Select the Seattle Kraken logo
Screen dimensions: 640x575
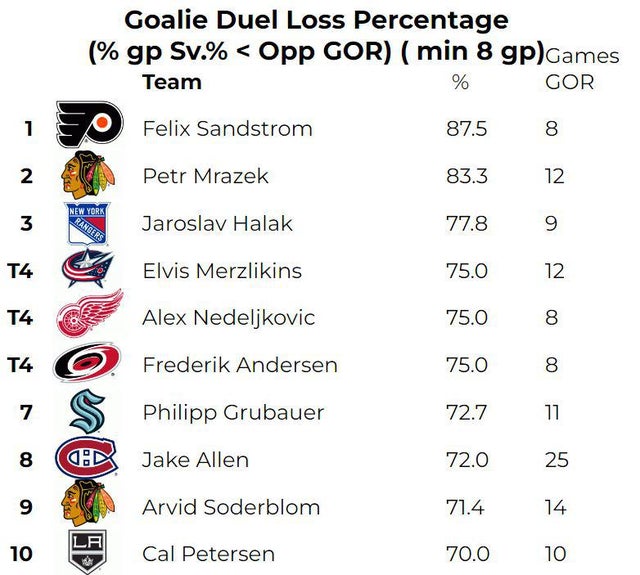pos(88,411)
